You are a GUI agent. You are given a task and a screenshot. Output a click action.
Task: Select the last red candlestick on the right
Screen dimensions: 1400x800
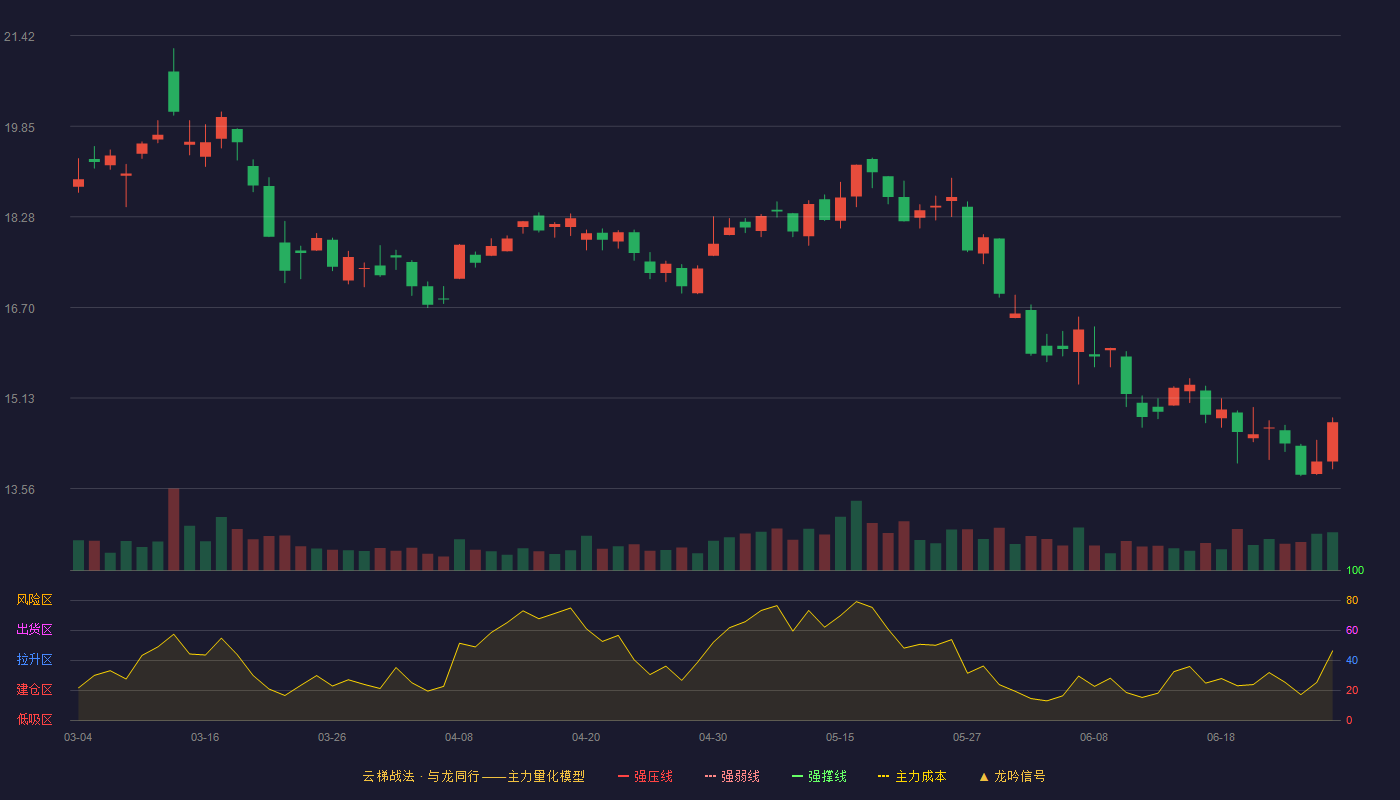pyautogui.click(x=1333, y=442)
